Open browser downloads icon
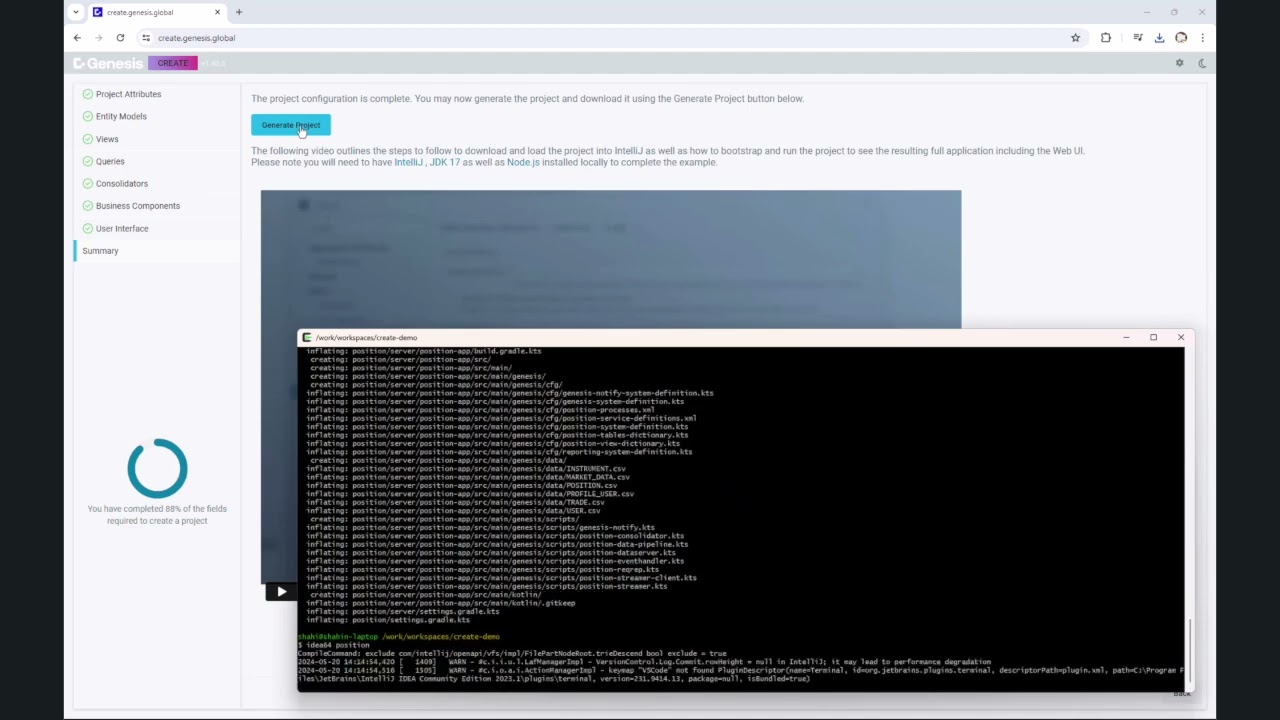1280x720 pixels. pyautogui.click(x=1159, y=38)
